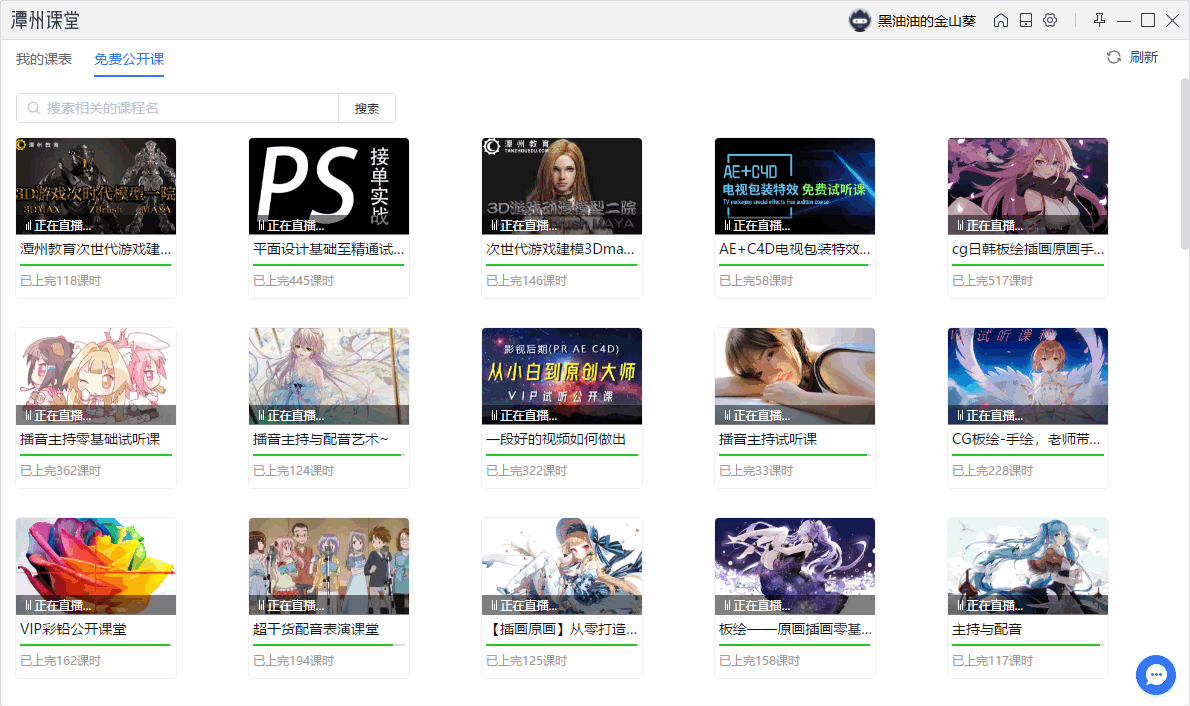
Task: Open the 主持与配音 course thumbnail
Action: (1028, 566)
